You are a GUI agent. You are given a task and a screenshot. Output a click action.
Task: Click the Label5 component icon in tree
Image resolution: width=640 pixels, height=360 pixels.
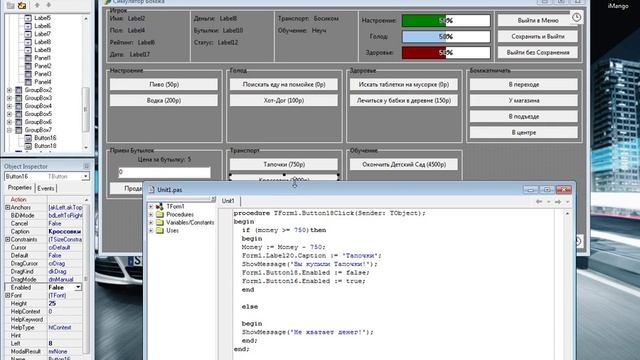pos(28,18)
